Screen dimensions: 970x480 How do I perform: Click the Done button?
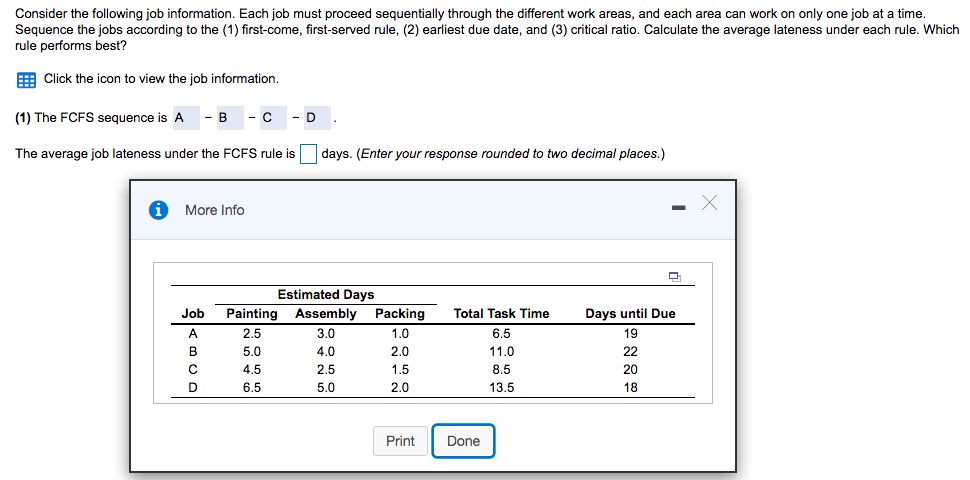click(x=463, y=441)
